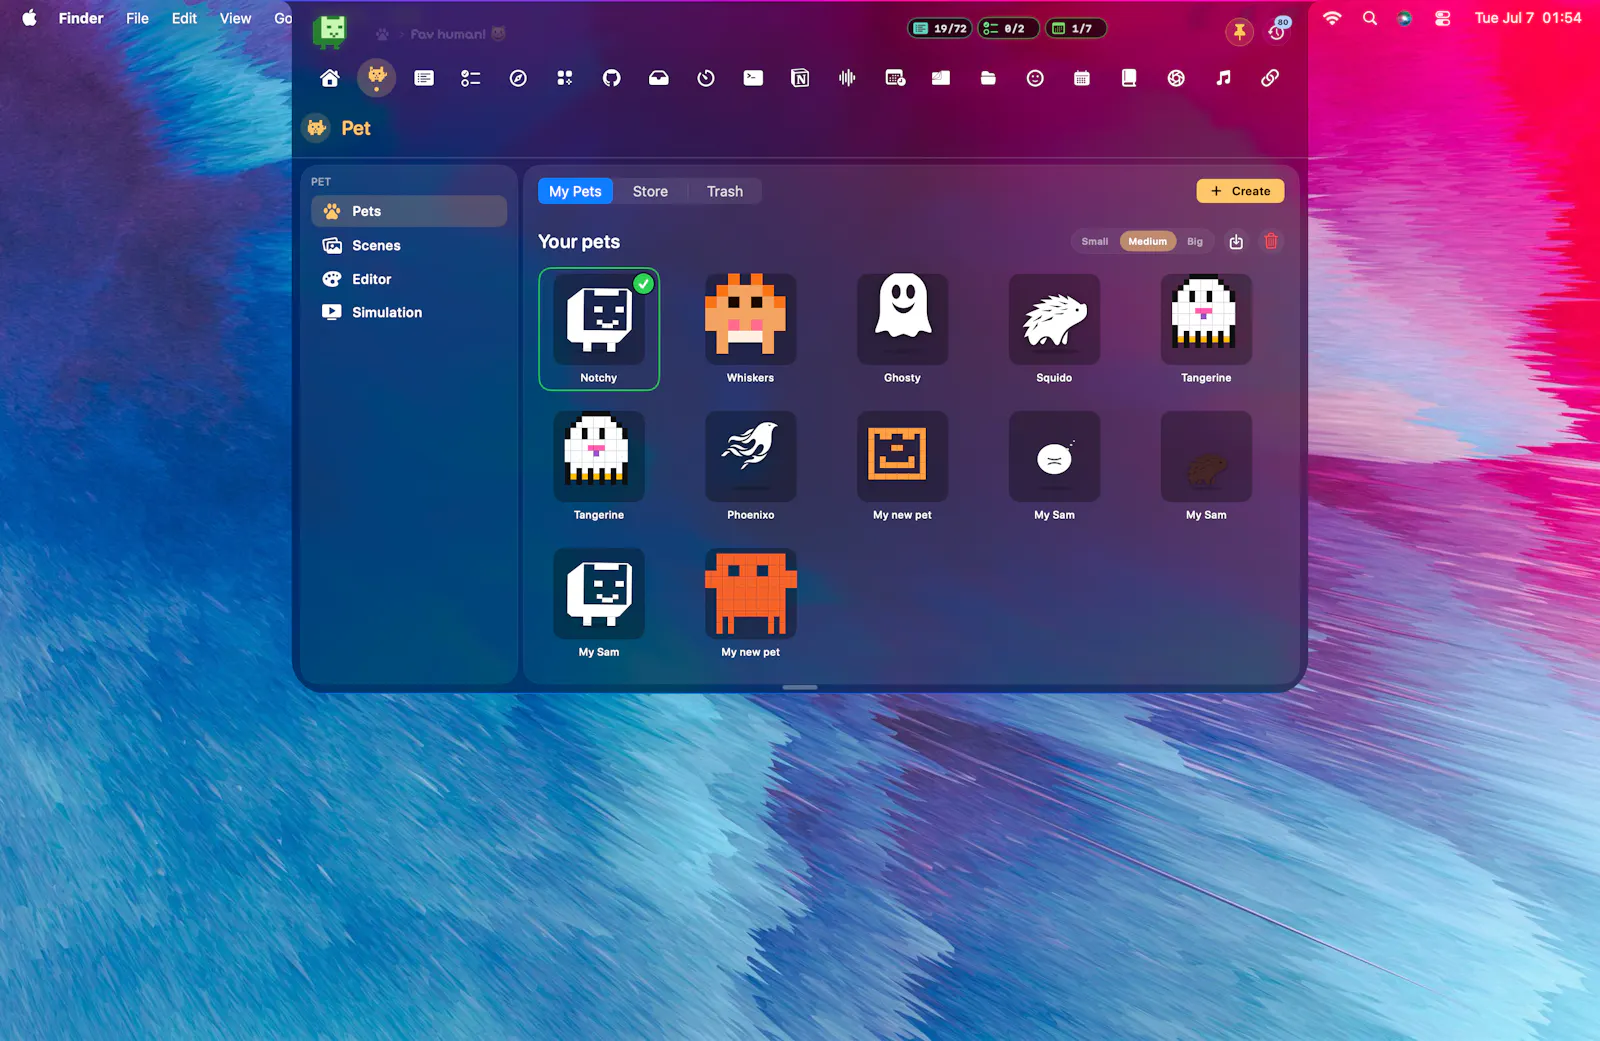Click the red trash delete icon

(x=1271, y=242)
